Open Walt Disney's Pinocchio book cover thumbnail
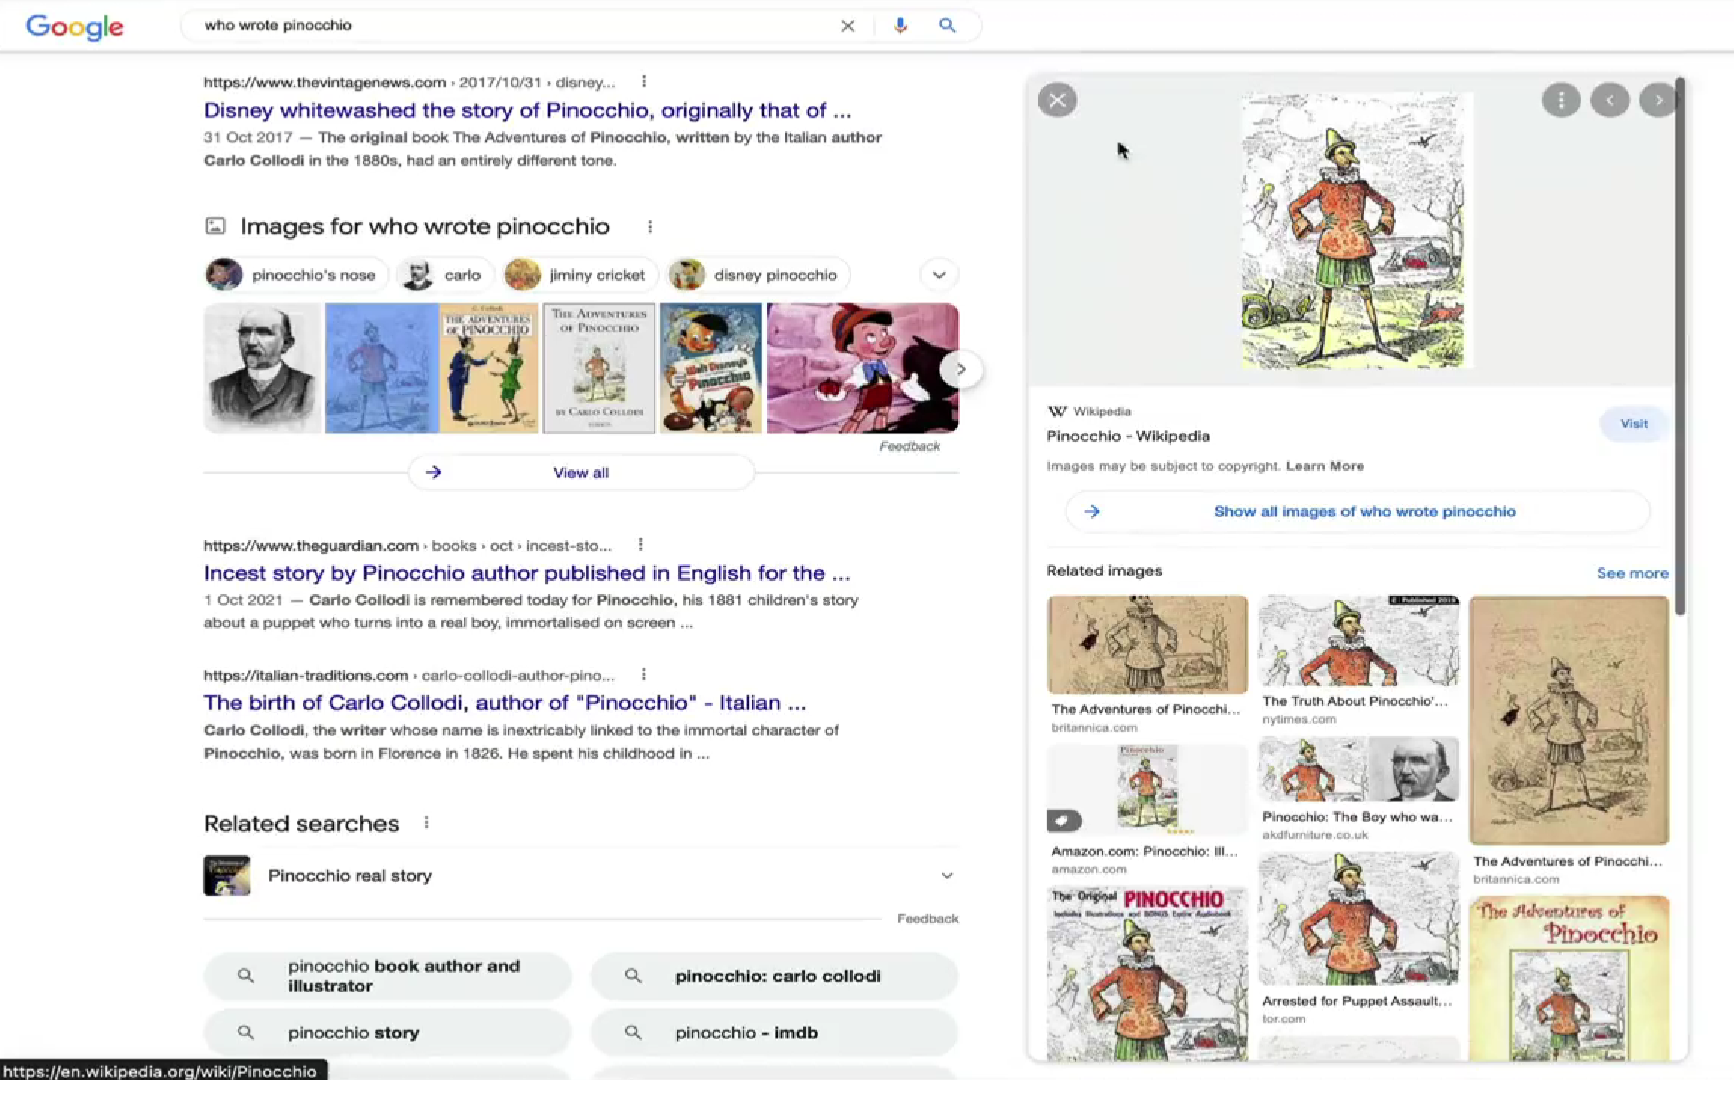The width and height of the screenshot is (1734, 1098). (710, 368)
